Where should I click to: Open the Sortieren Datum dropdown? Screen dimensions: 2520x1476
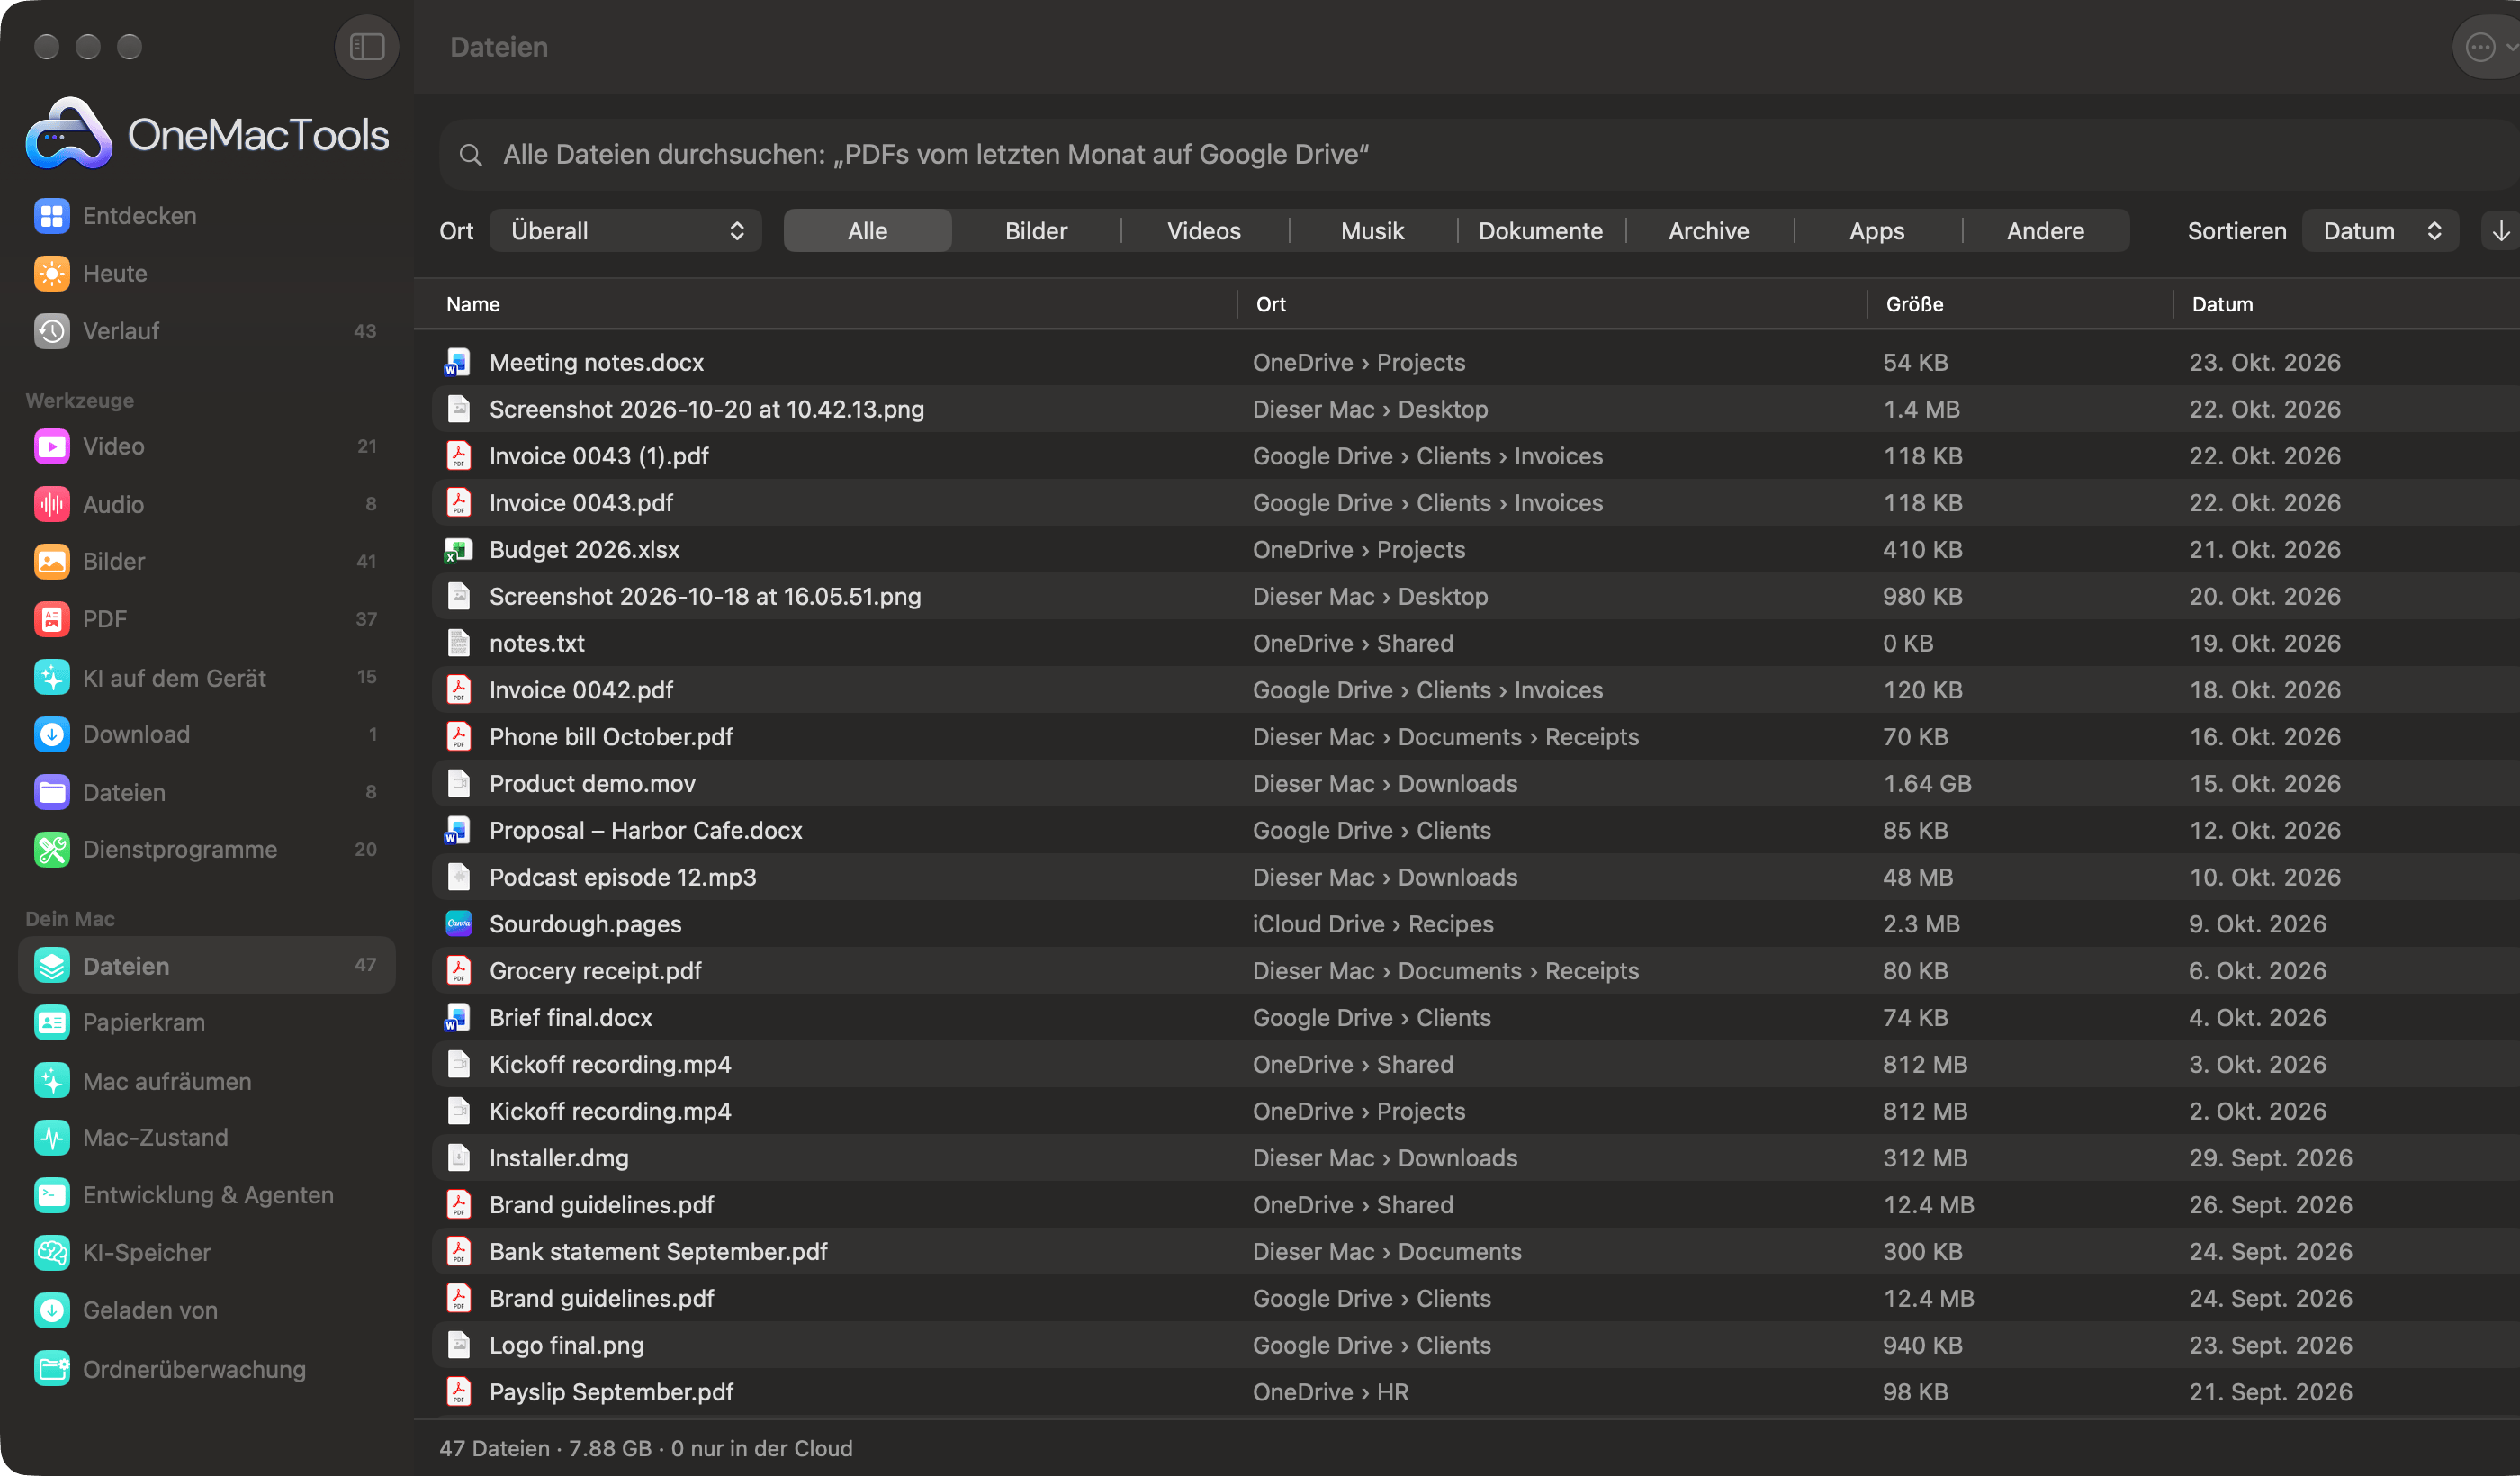pos(2380,231)
